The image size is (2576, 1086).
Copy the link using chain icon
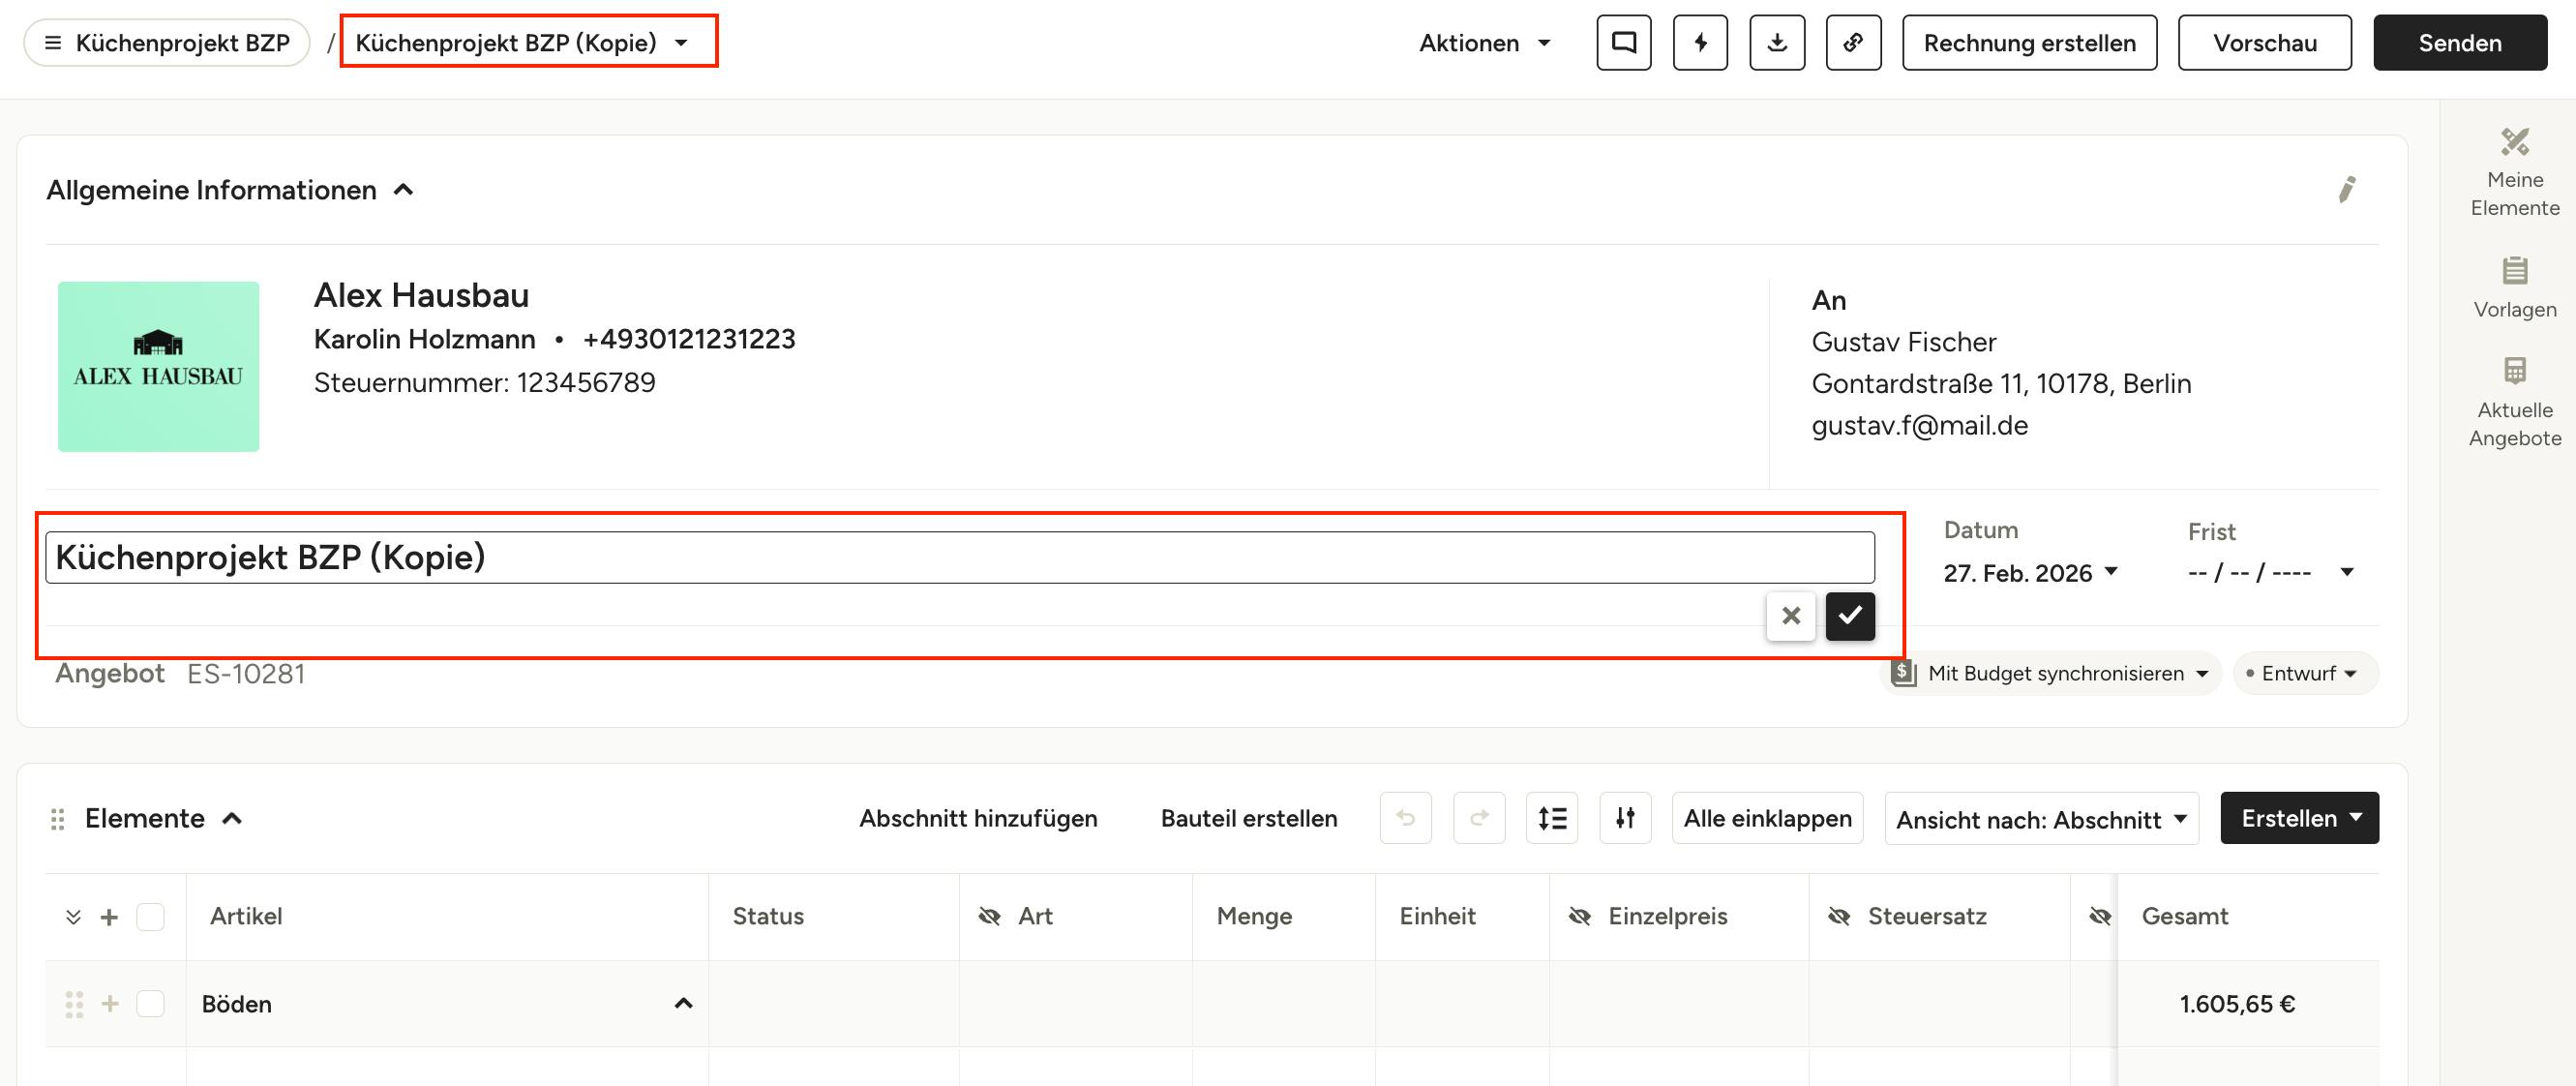1853,43
